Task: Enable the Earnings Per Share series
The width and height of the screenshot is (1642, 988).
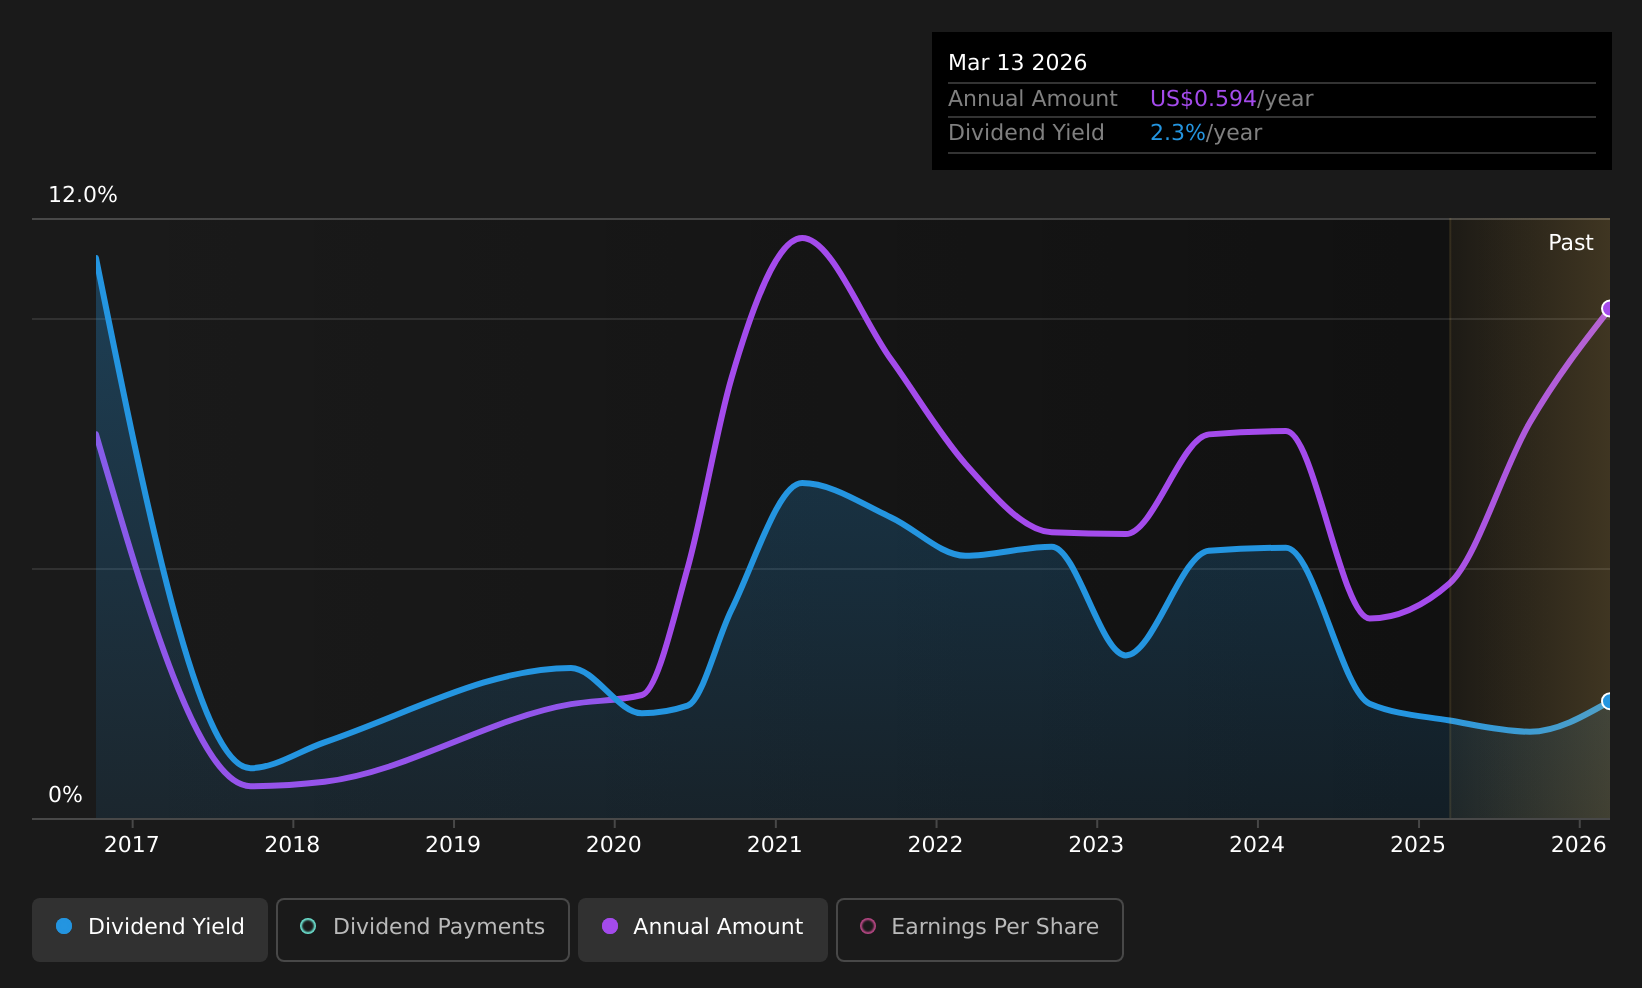Action: [x=980, y=929]
